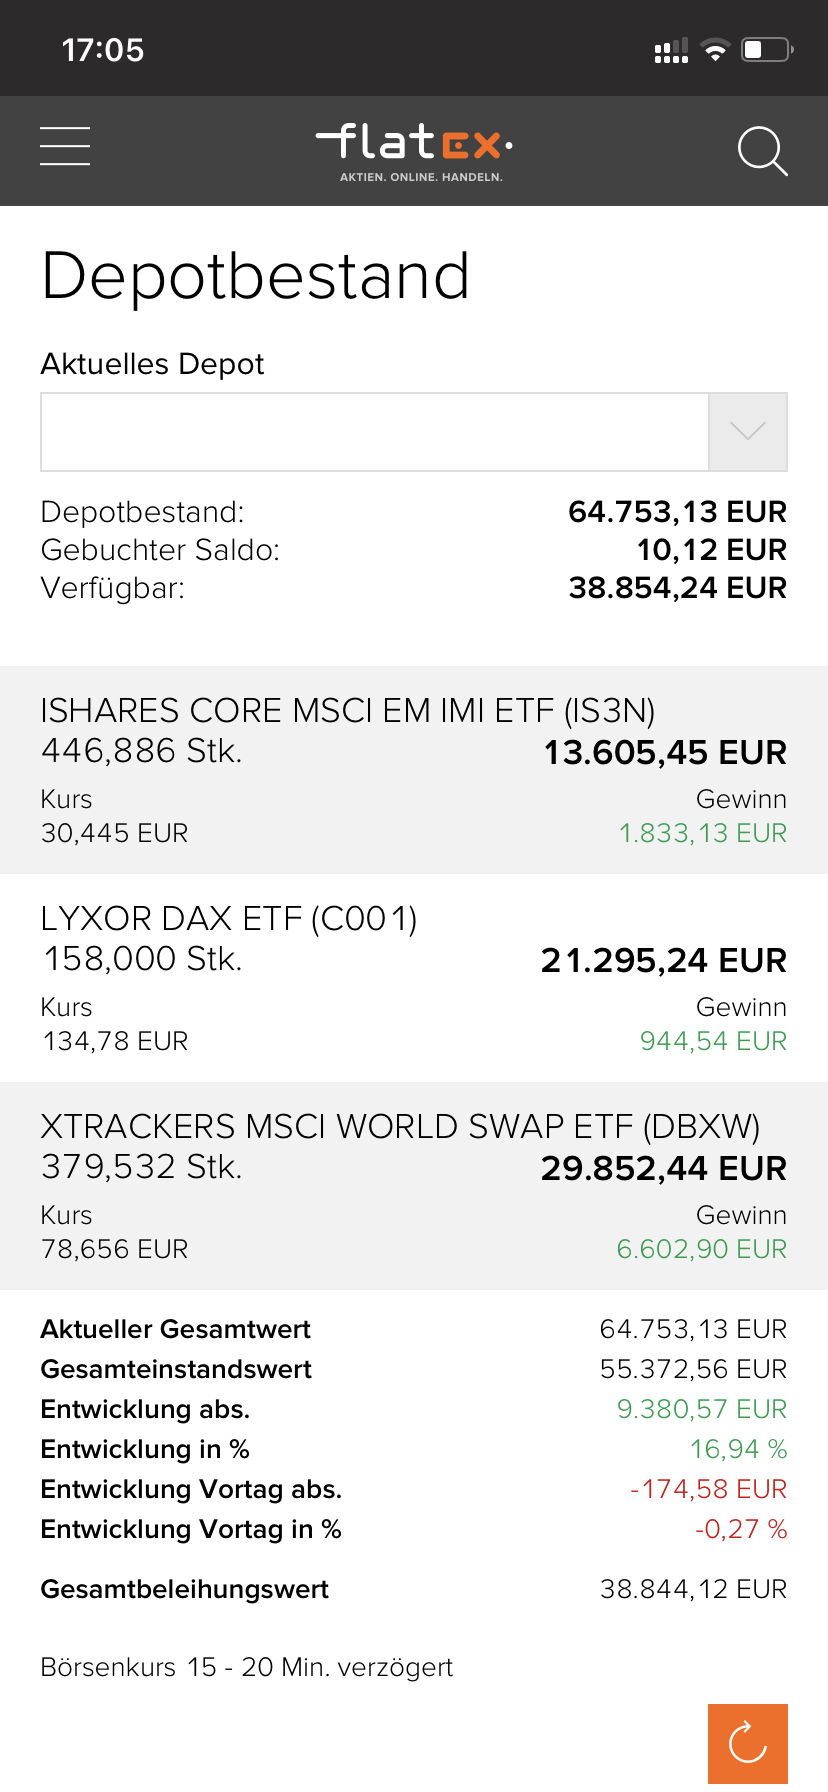Image resolution: width=828 pixels, height=1792 pixels.
Task: Tap the search magnifier icon
Action: pyautogui.click(x=763, y=151)
